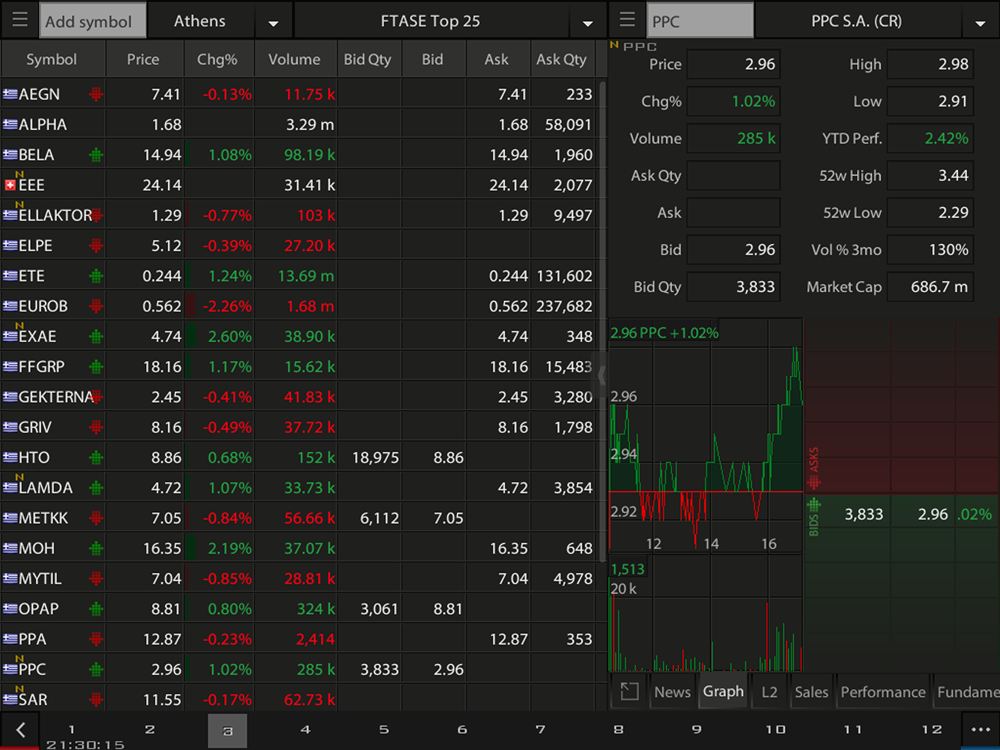Select the SAR symbol row
This screenshot has width=1000, height=750.
298,700
